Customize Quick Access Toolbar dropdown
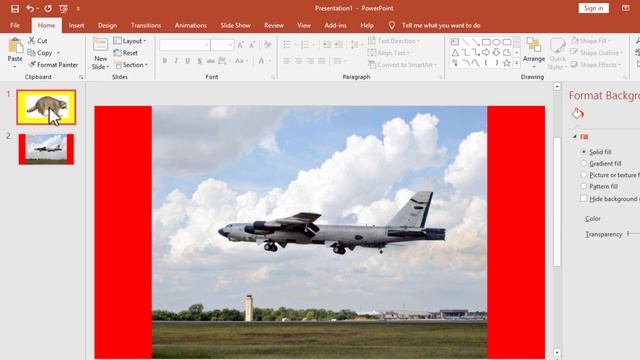640x360 pixels. click(78, 9)
